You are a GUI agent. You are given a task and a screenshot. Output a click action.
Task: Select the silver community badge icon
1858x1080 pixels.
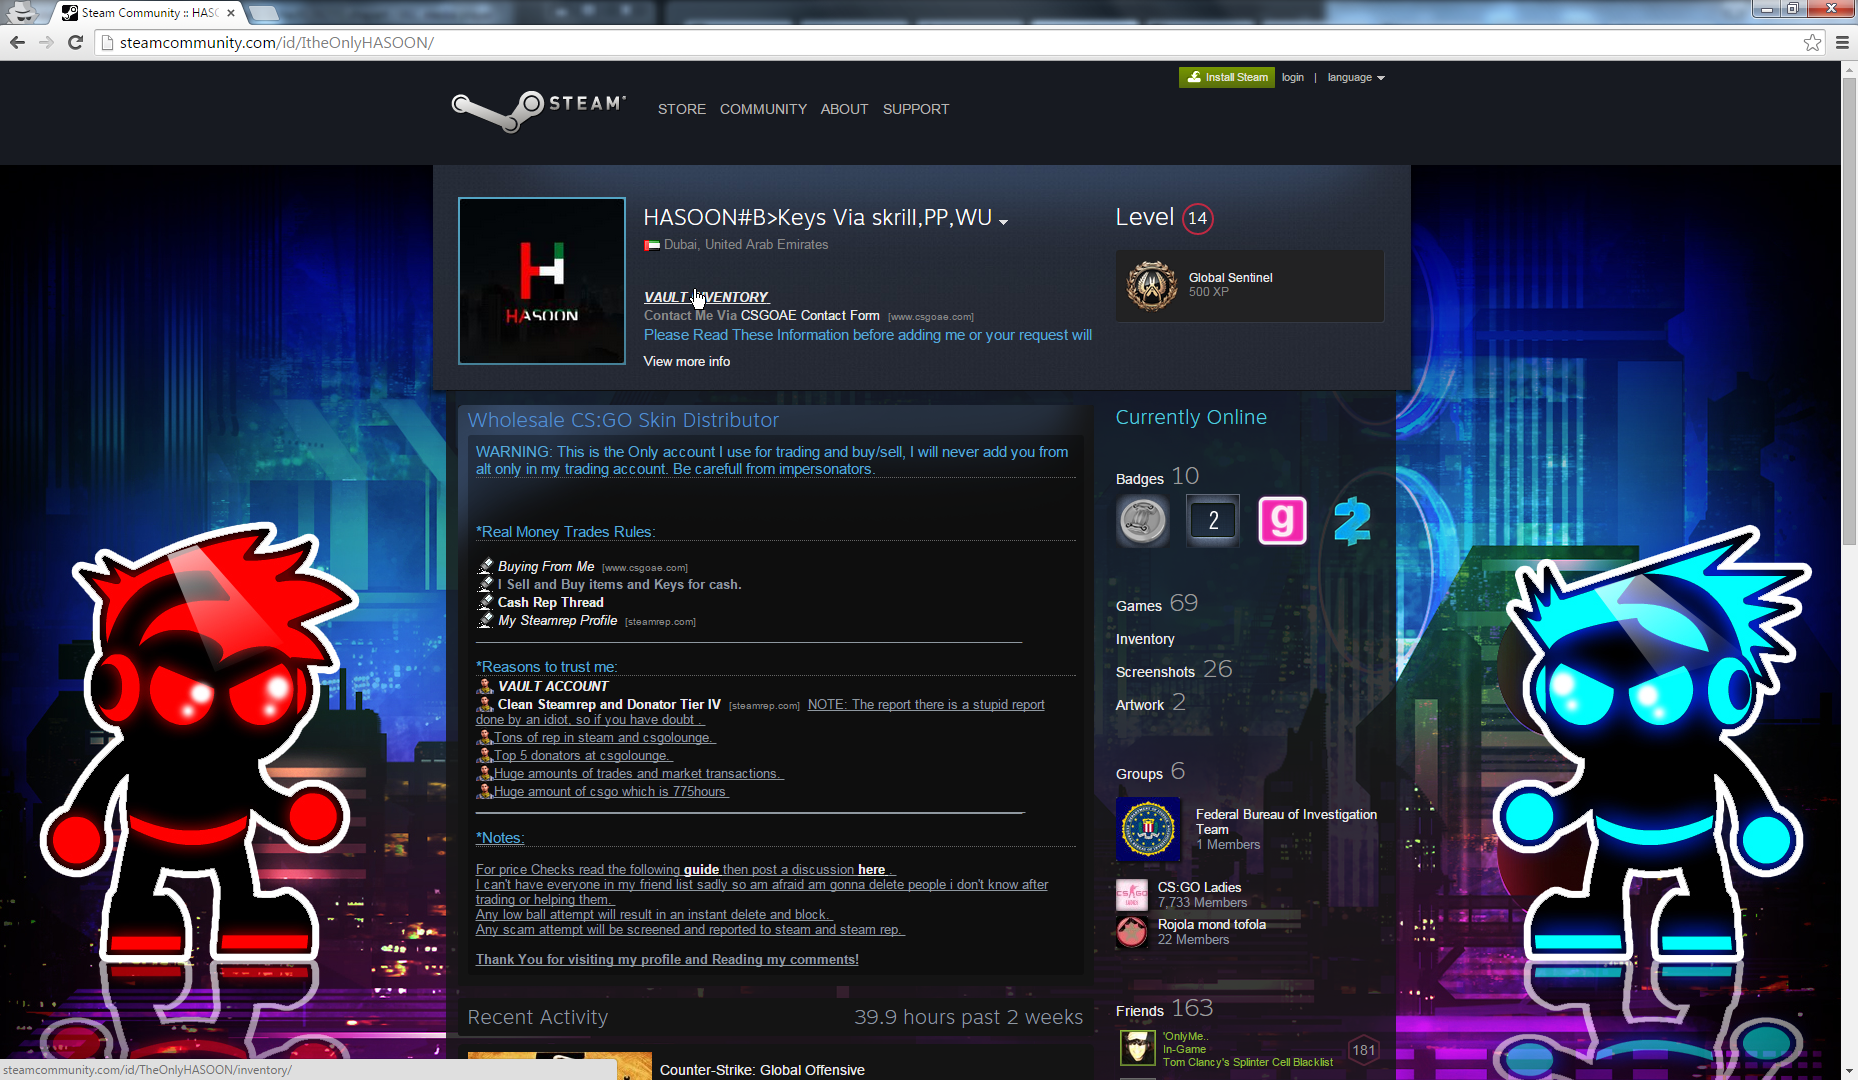[x=1142, y=521]
